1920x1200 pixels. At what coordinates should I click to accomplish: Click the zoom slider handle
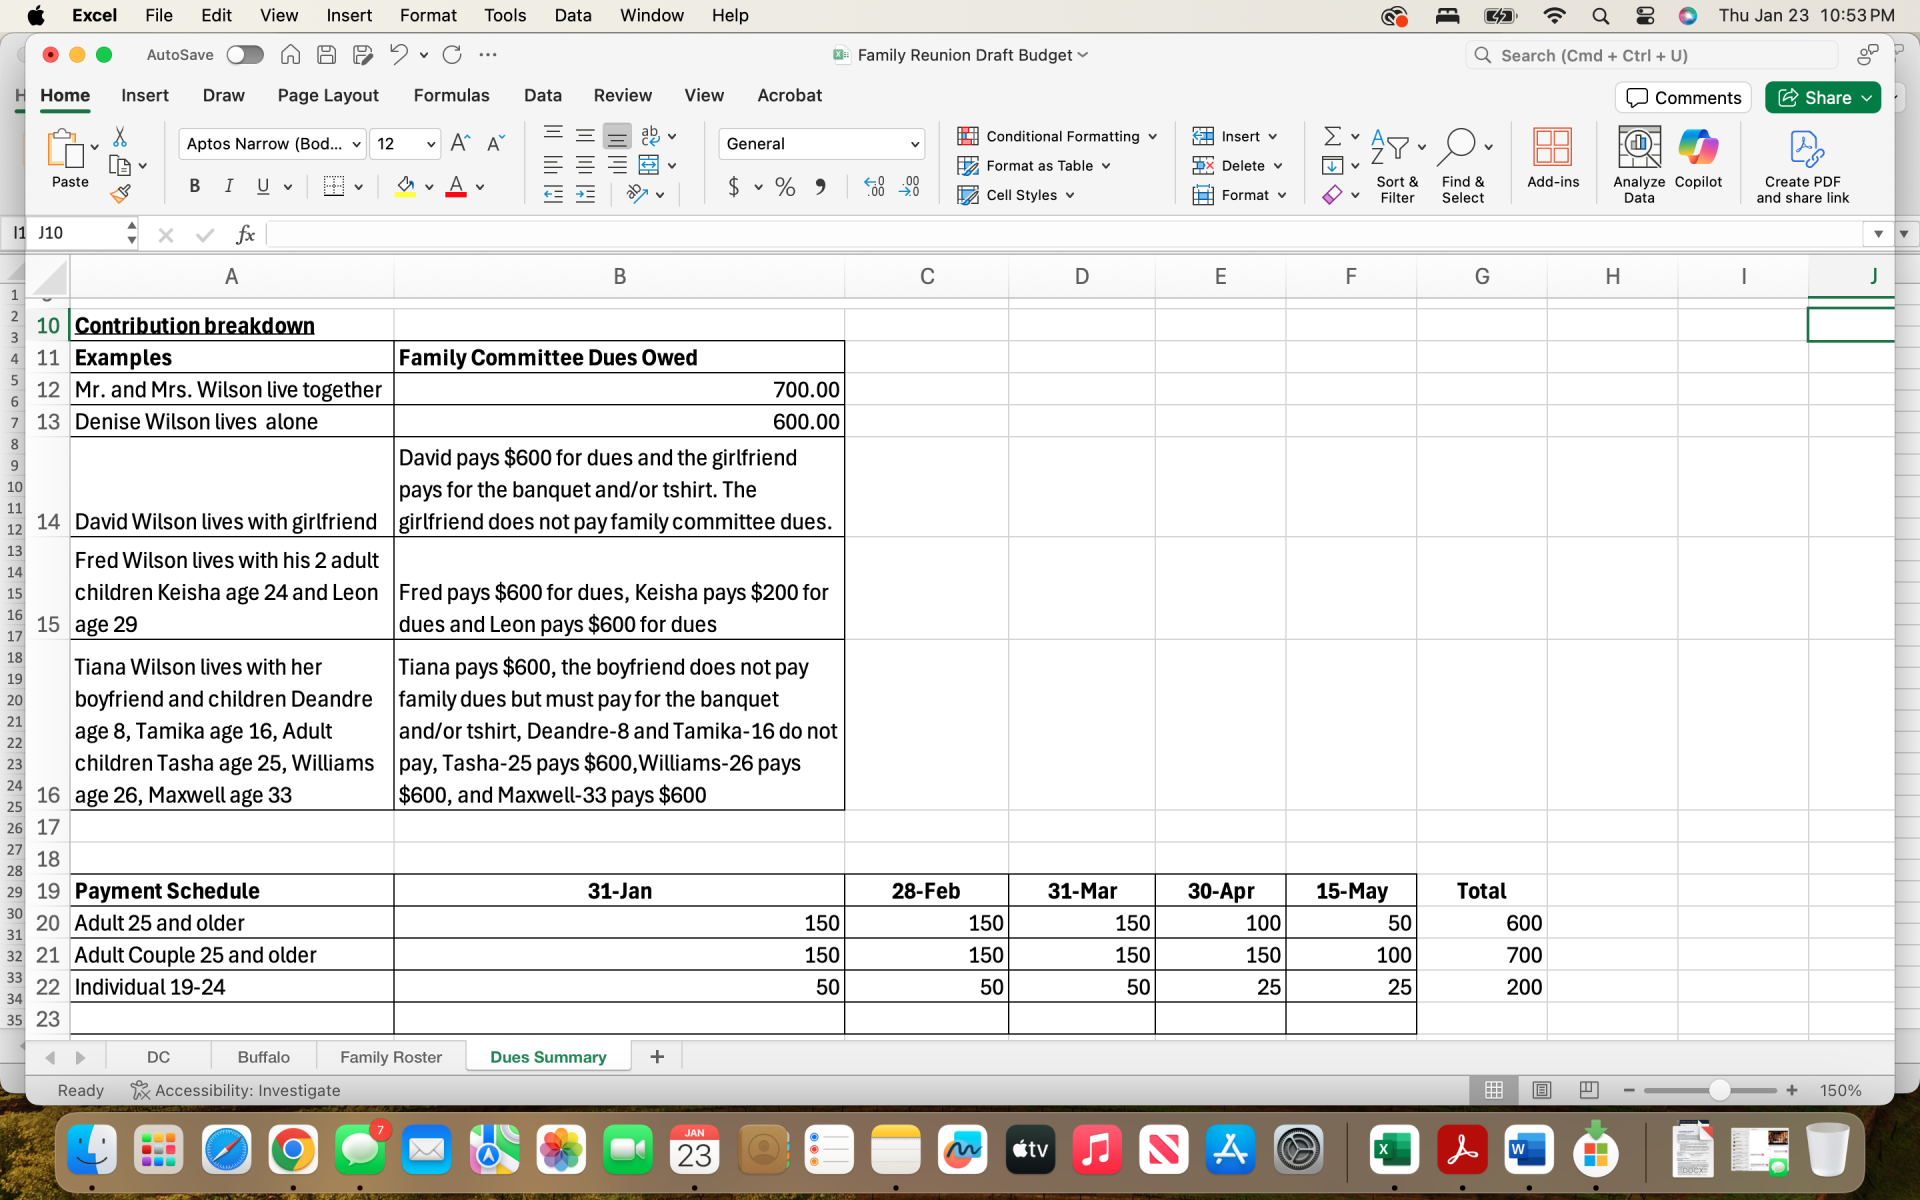(x=1719, y=1090)
